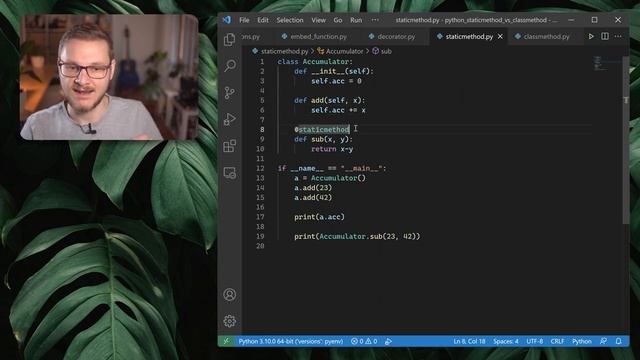Open the Remote Explorer icon
The image size is (640, 360).
coord(230,173)
